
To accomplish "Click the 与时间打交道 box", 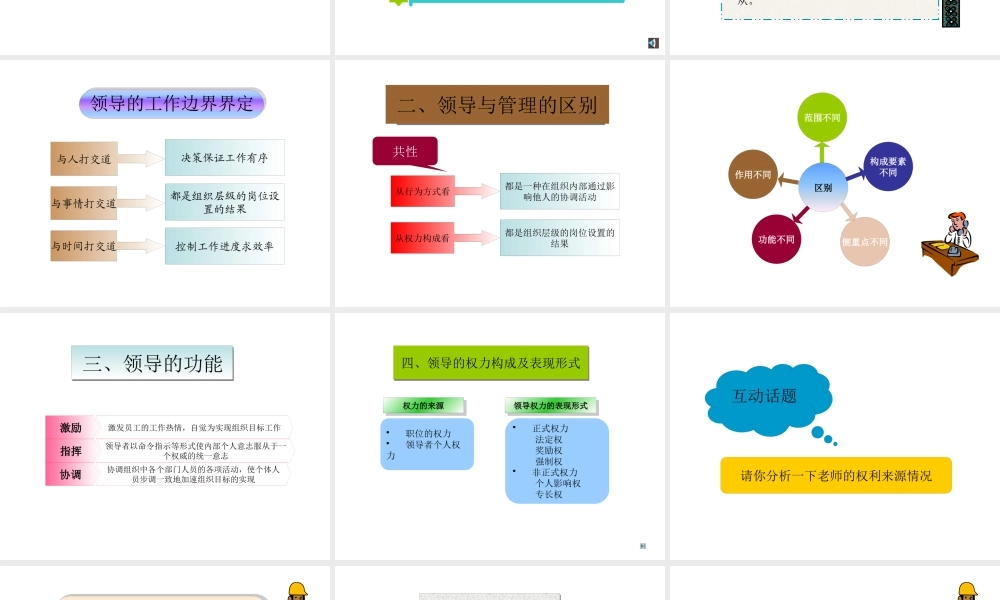I will [84, 246].
